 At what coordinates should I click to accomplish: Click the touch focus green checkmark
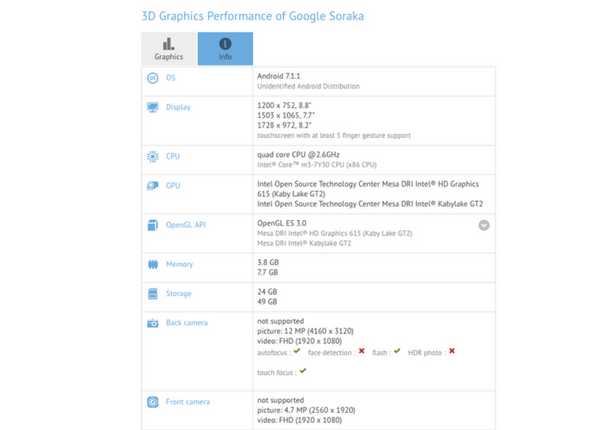coord(303,371)
